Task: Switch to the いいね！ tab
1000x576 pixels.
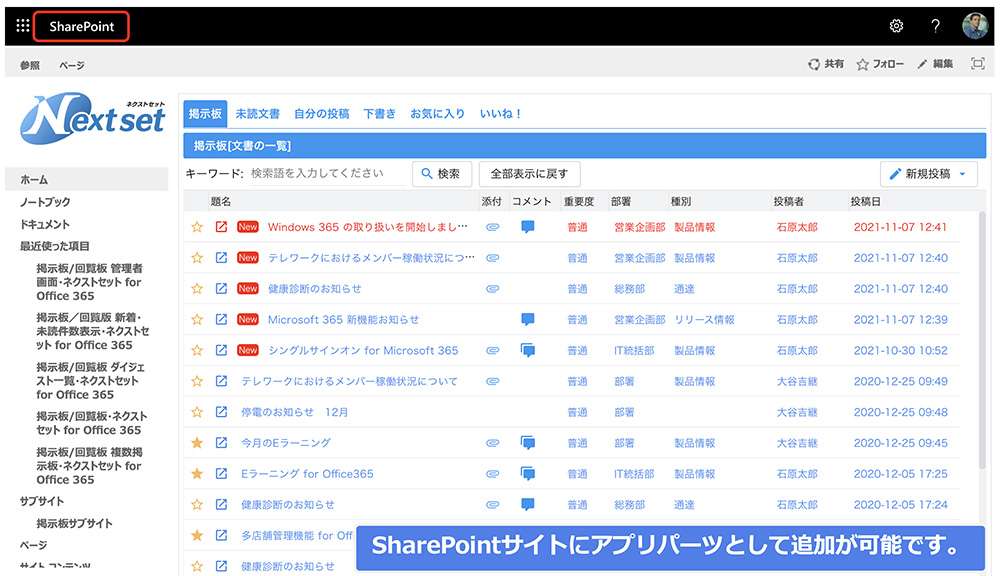Action: [501, 114]
